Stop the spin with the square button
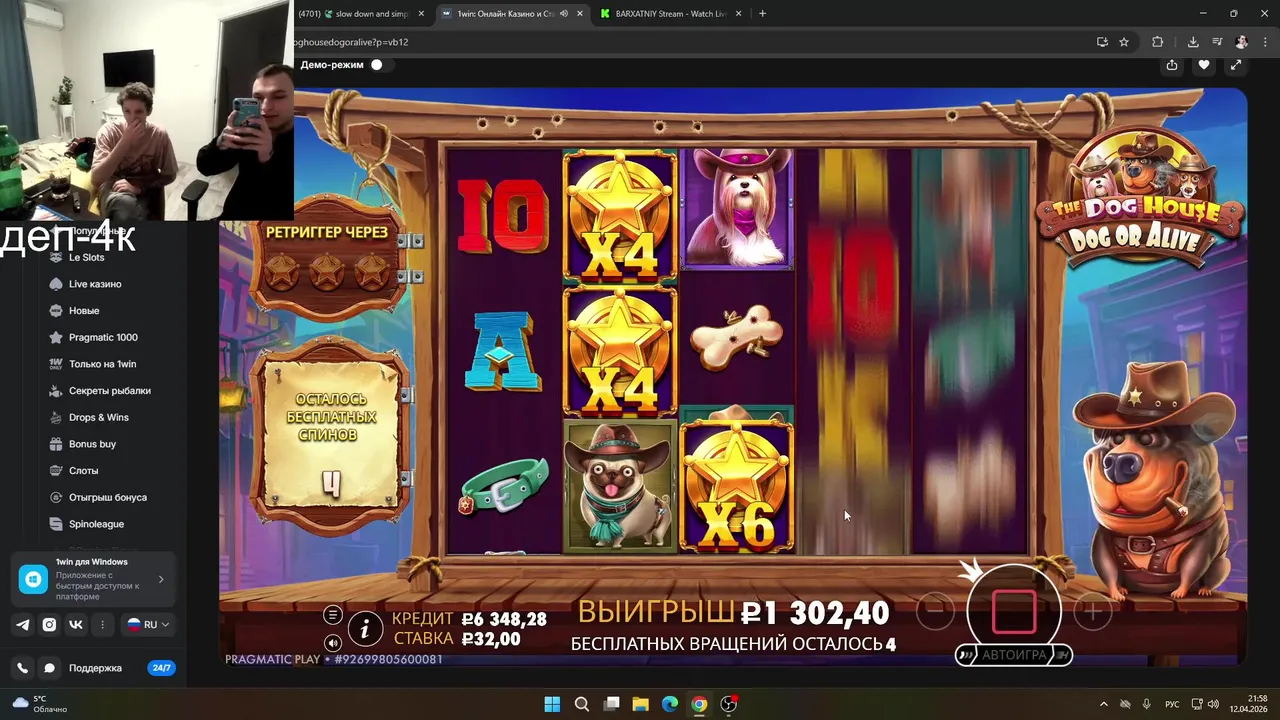Viewport: 1280px width, 720px height. click(x=1014, y=612)
